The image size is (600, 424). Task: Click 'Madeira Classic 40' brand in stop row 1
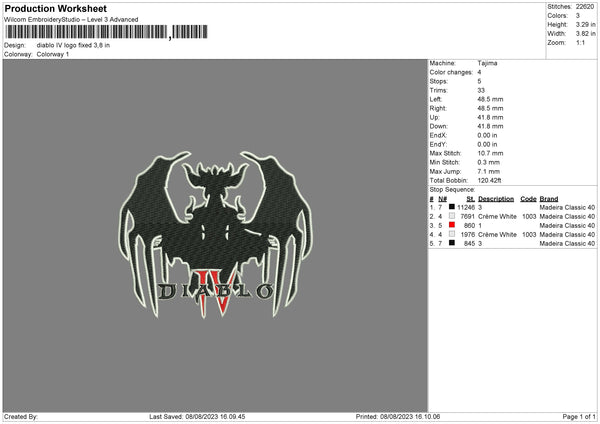click(x=567, y=207)
